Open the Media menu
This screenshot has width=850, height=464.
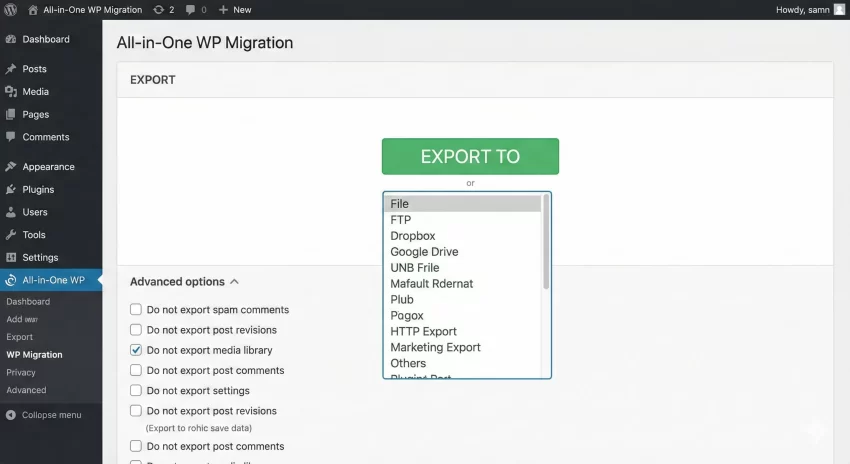[35, 92]
